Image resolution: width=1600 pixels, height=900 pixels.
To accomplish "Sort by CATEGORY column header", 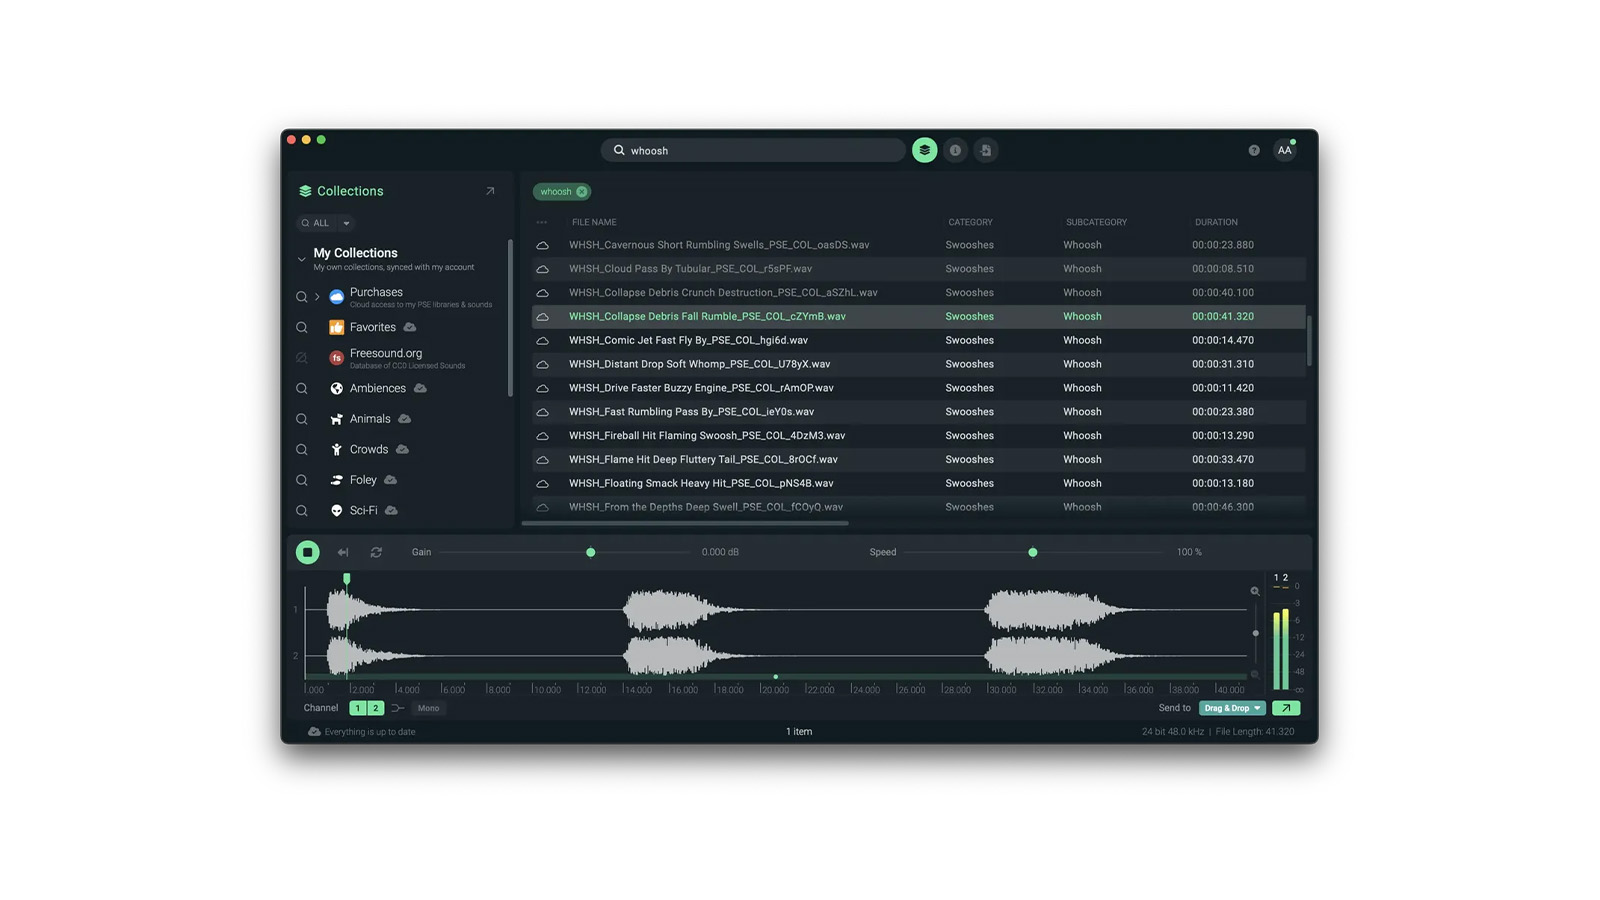I will click(970, 222).
